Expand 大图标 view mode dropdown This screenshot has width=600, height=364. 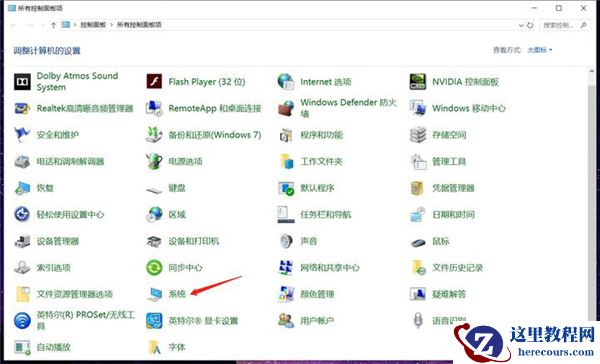[540, 50]
